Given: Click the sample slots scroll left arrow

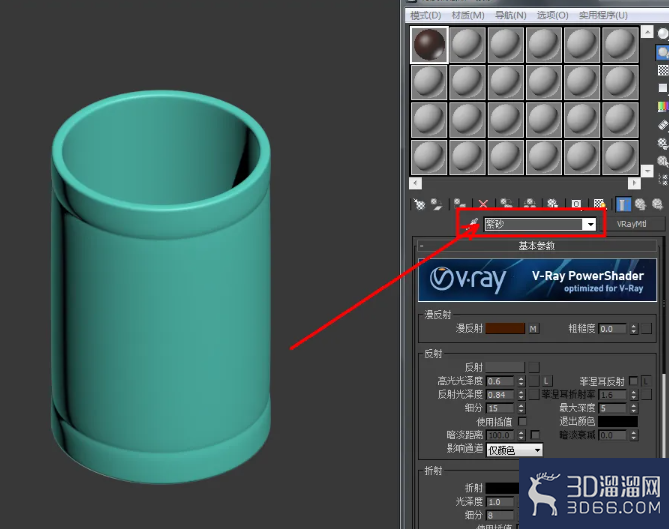Looking at the screenshot, I should 415,183.
